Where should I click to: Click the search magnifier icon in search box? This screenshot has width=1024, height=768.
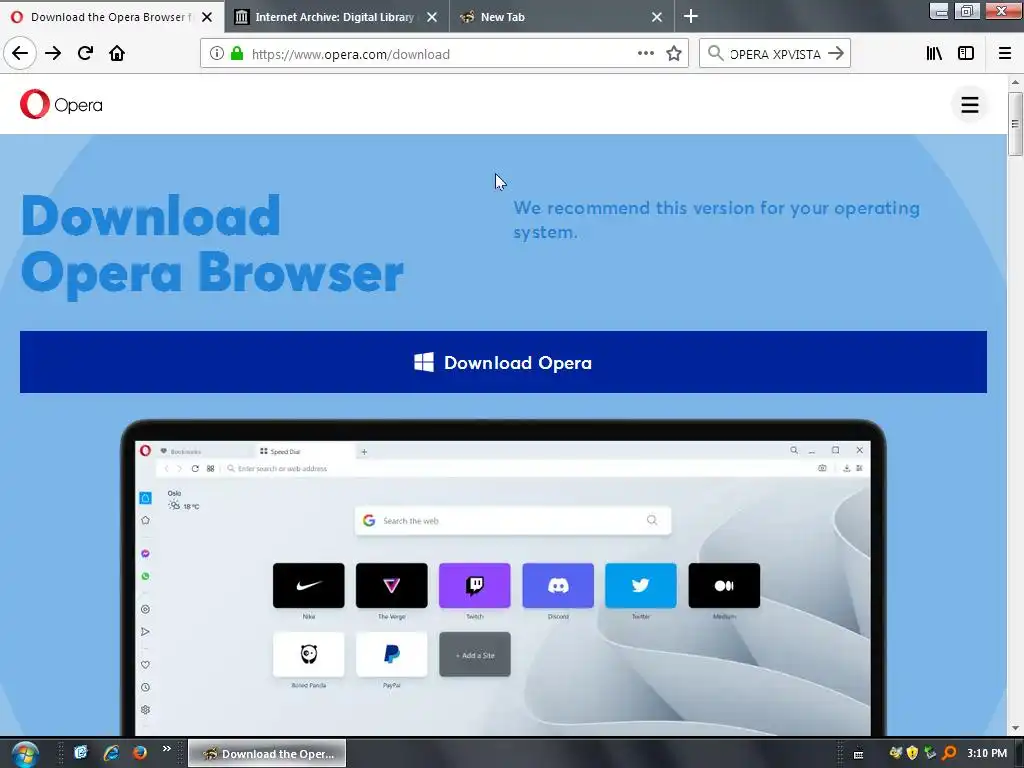pyautogui.click(x=715, y=54)
